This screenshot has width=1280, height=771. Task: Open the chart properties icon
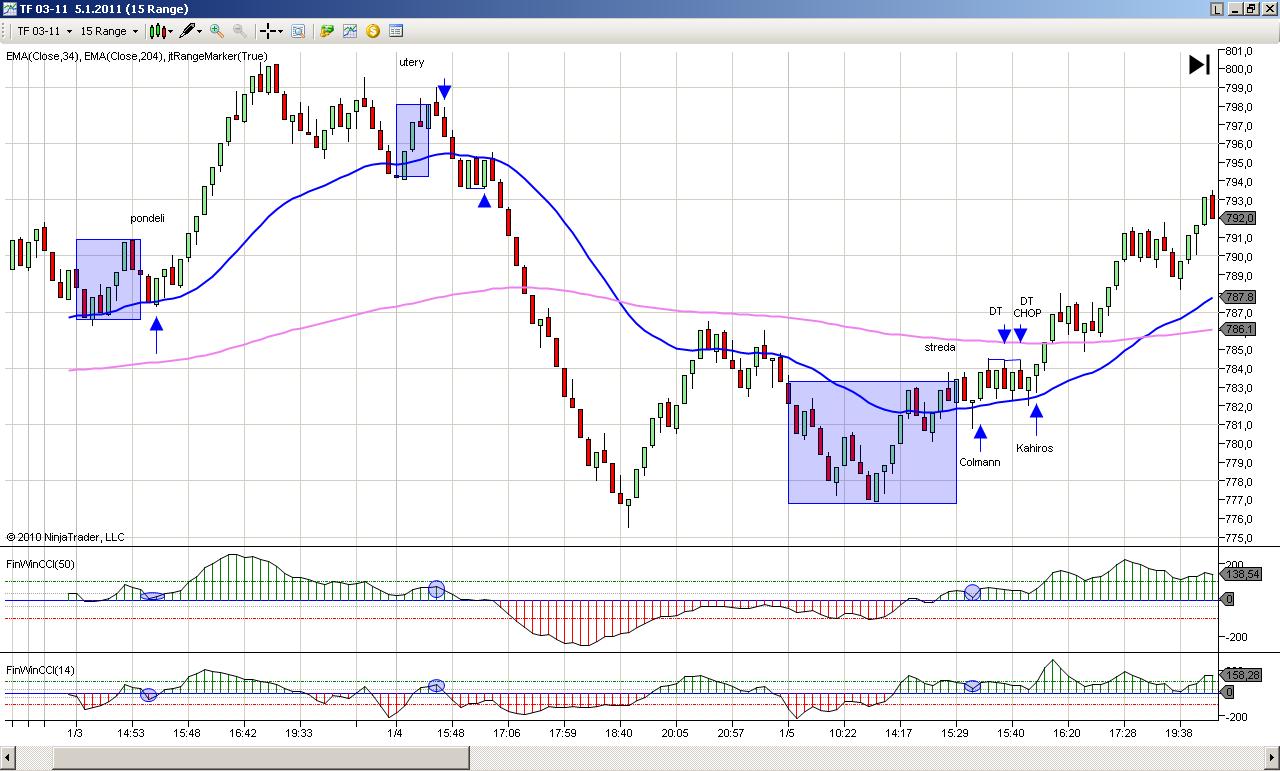tap(396, 31)
